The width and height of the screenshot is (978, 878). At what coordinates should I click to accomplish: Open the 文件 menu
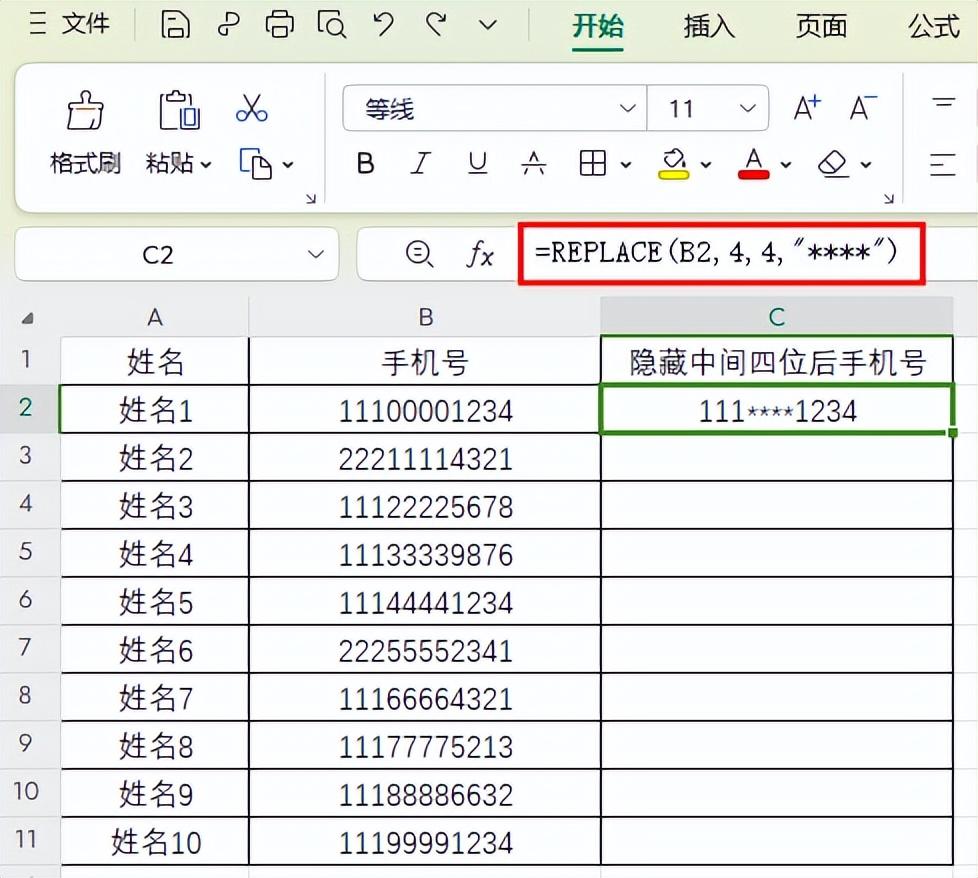[85, 25]
